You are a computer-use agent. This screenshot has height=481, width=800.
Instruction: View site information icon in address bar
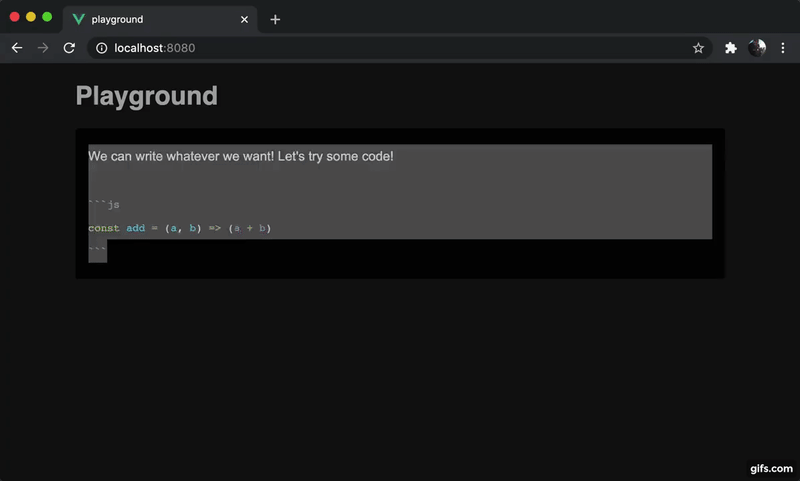point(102,48)
